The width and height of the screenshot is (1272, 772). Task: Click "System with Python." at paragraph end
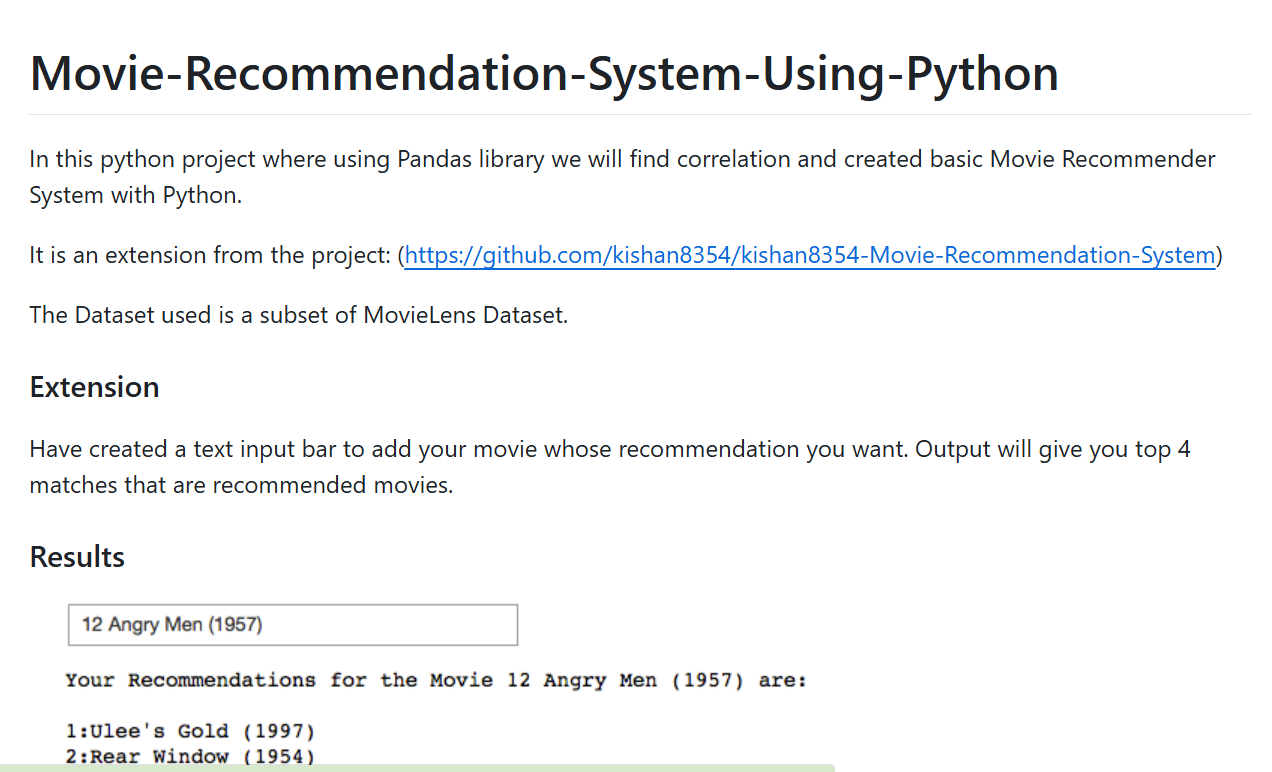pos(136,195)
